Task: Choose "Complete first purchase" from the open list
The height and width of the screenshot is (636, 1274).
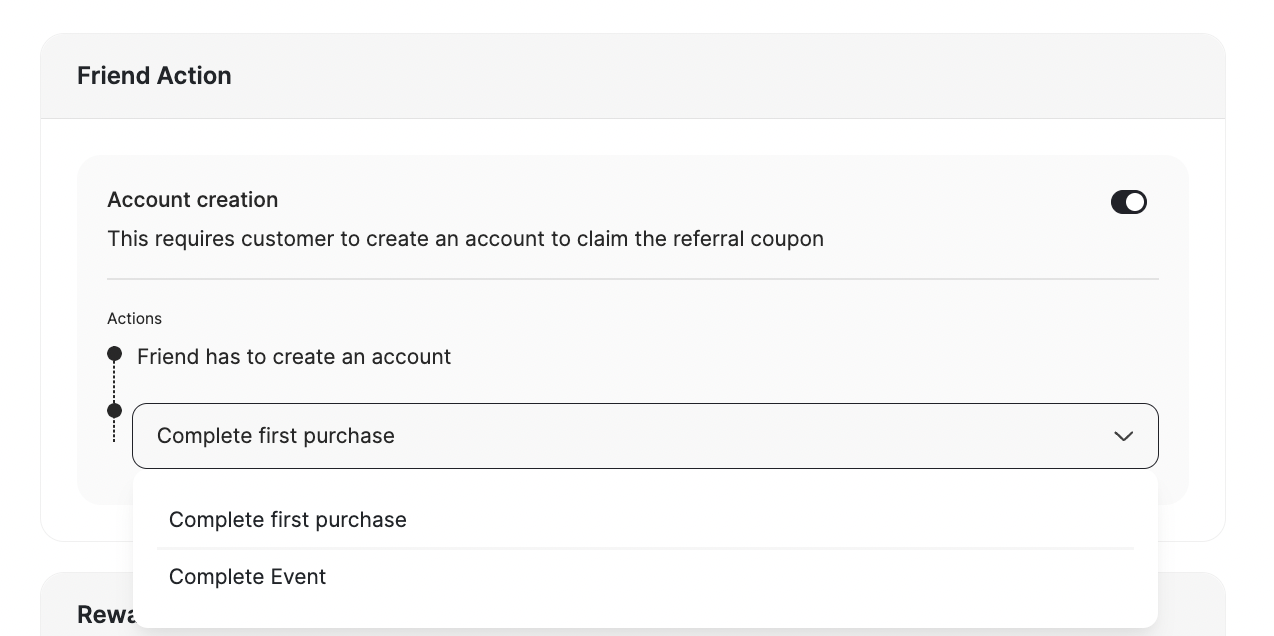Action: (288, 520)
